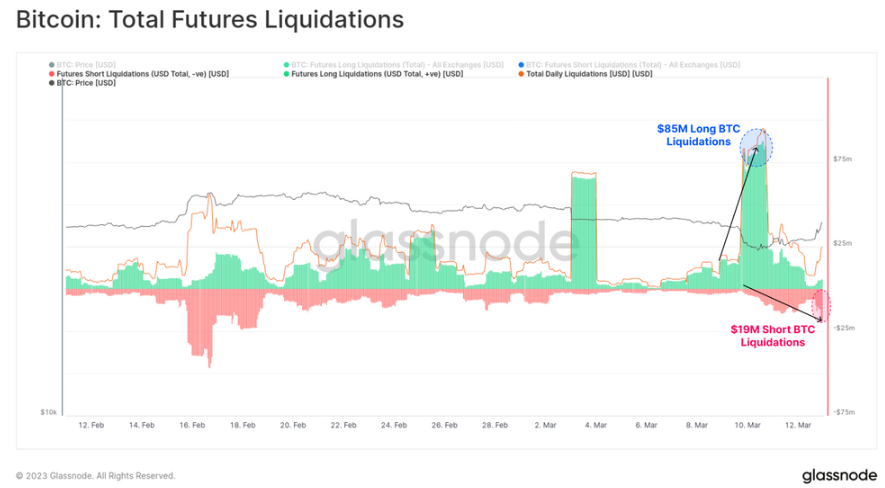Image resolution: width=885 pixels, height=488 pixels.
Task: Click the grey BTC: Price legend dot
Action: pyautogui.click(x=51, y=64)
